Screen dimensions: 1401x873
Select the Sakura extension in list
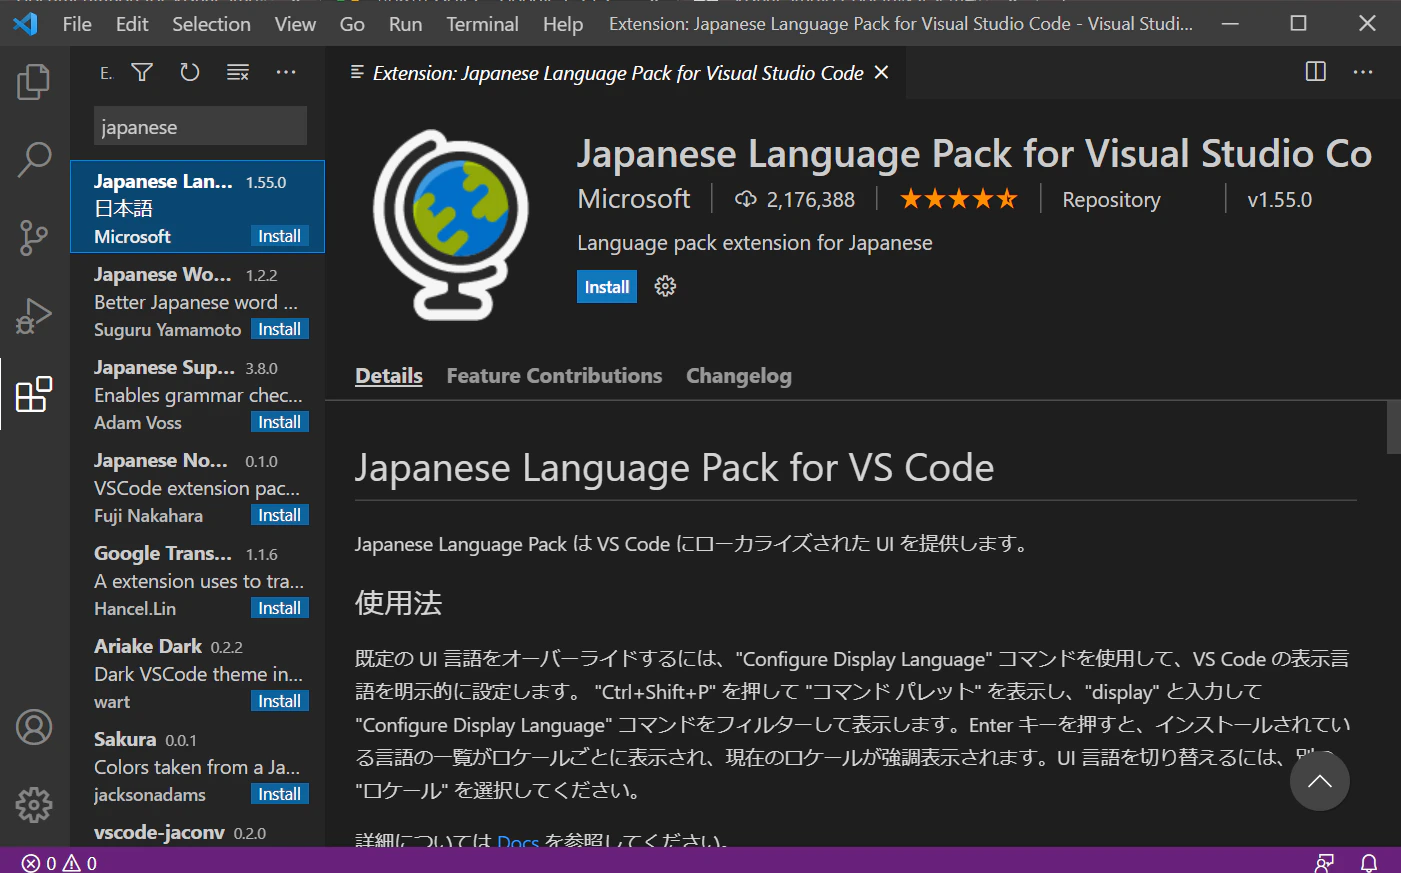tap(198, 767)
